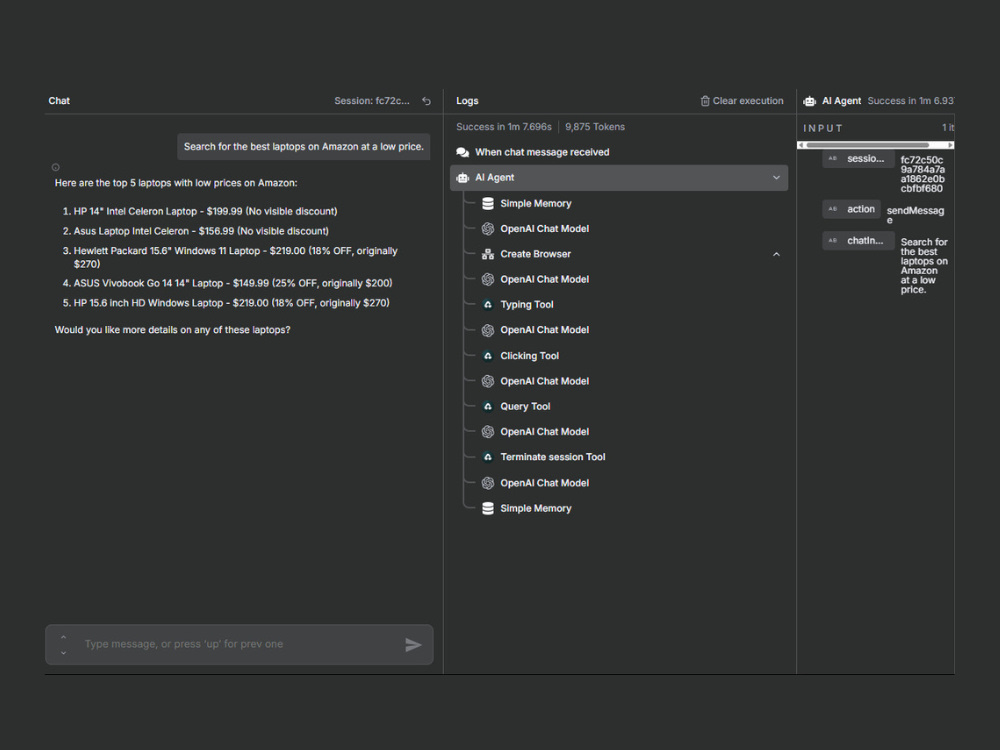Viewport: 1000px width, 750px height.
Task: Collapse the AI Agent log entry chevron
Action: coord(776,178)
